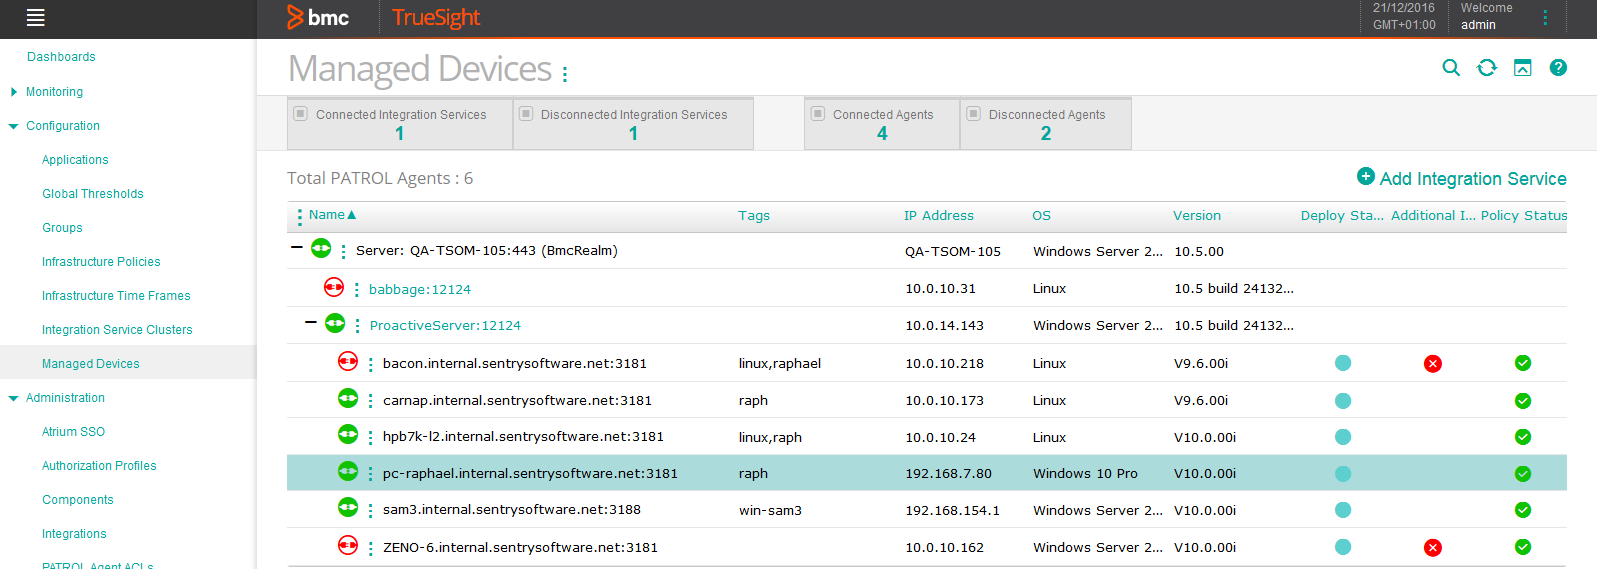Toggle Connected Integration Services filter checkbox
This screenshot has height=569, width=1597.
coord(300,113)
